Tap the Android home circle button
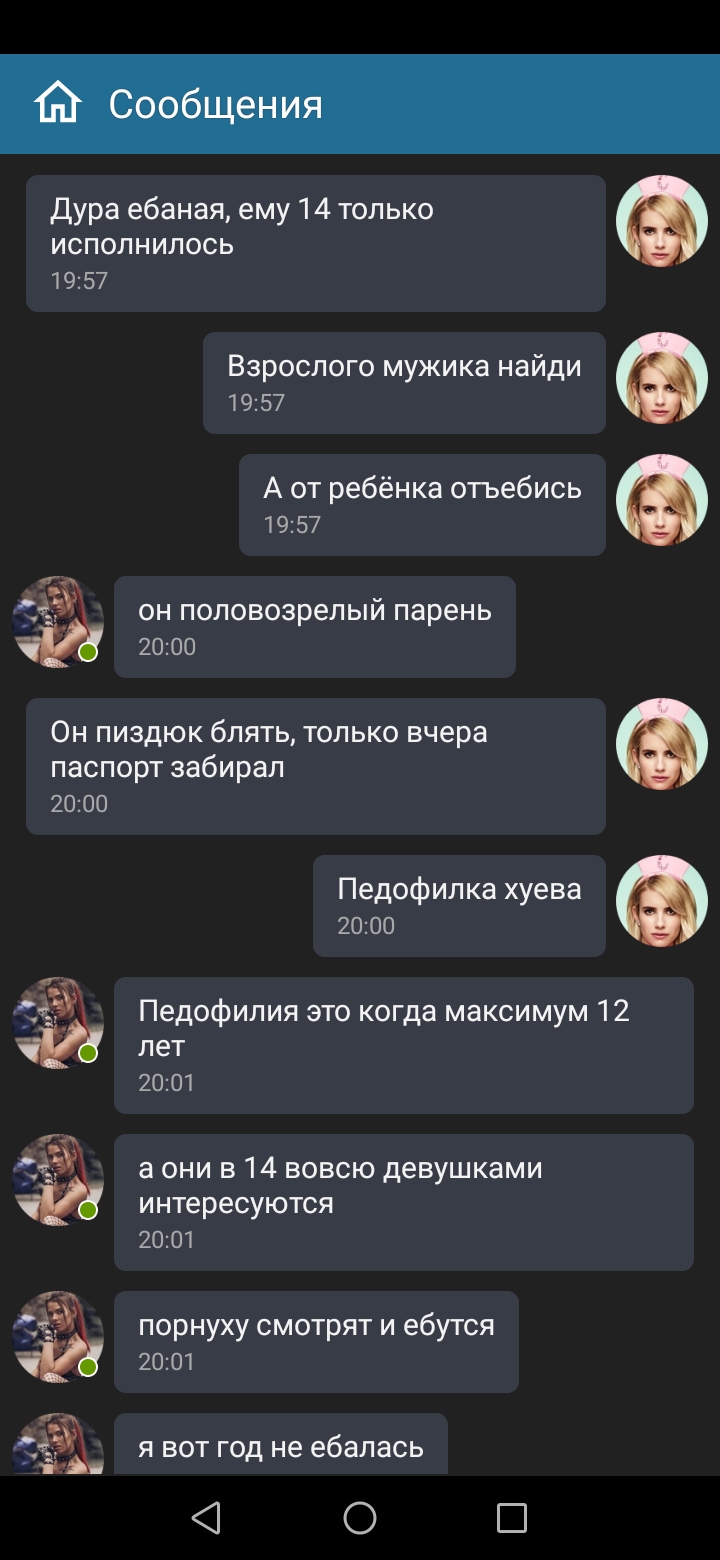 pyautogui.click(x=360, y=1518)
